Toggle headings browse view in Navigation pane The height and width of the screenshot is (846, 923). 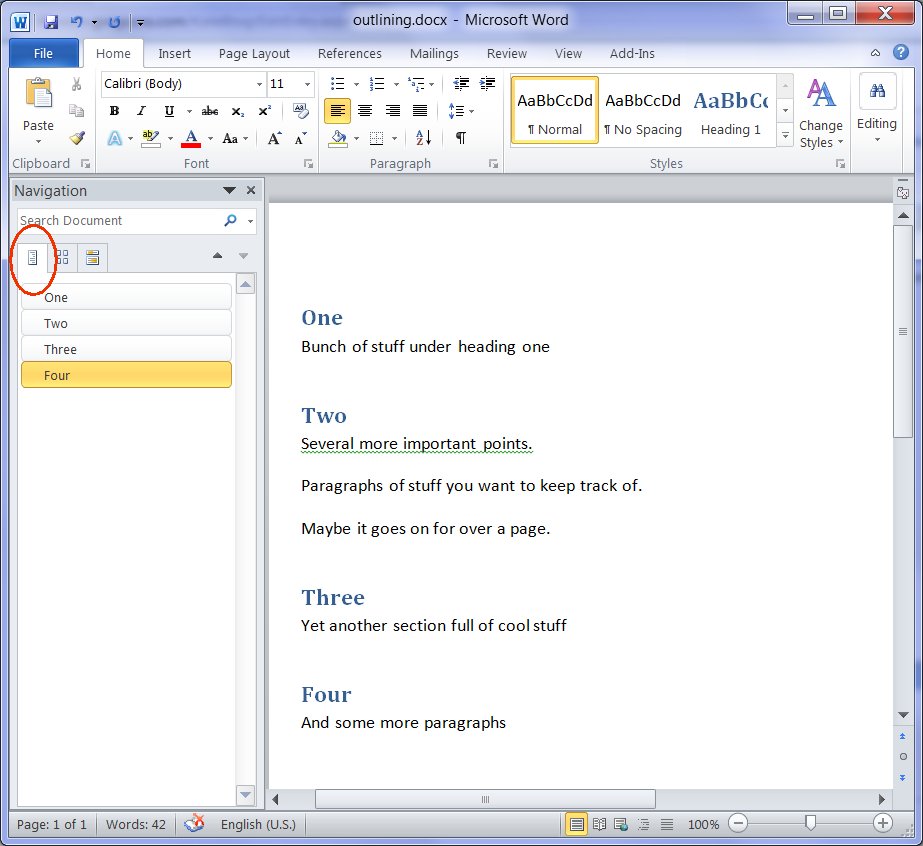tap(32, 257)
